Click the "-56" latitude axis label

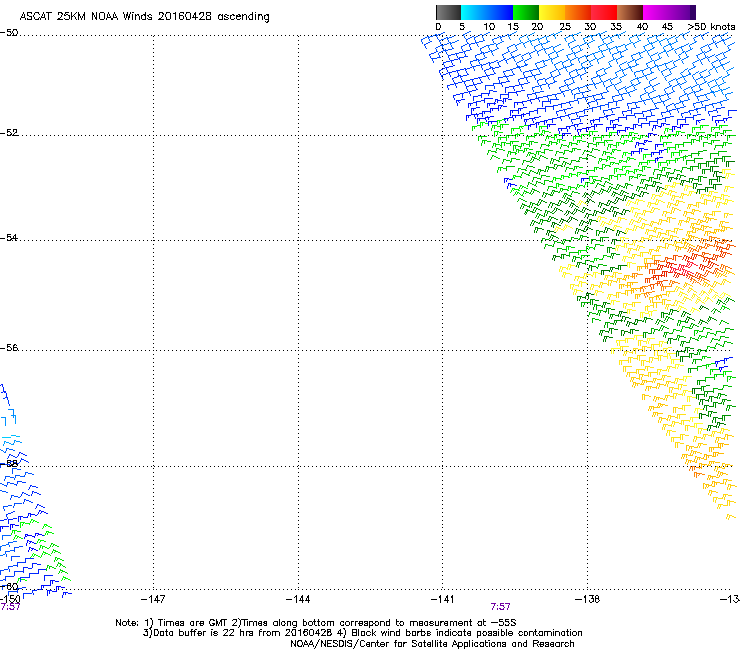pyautogui.click(x=9, y=347)
